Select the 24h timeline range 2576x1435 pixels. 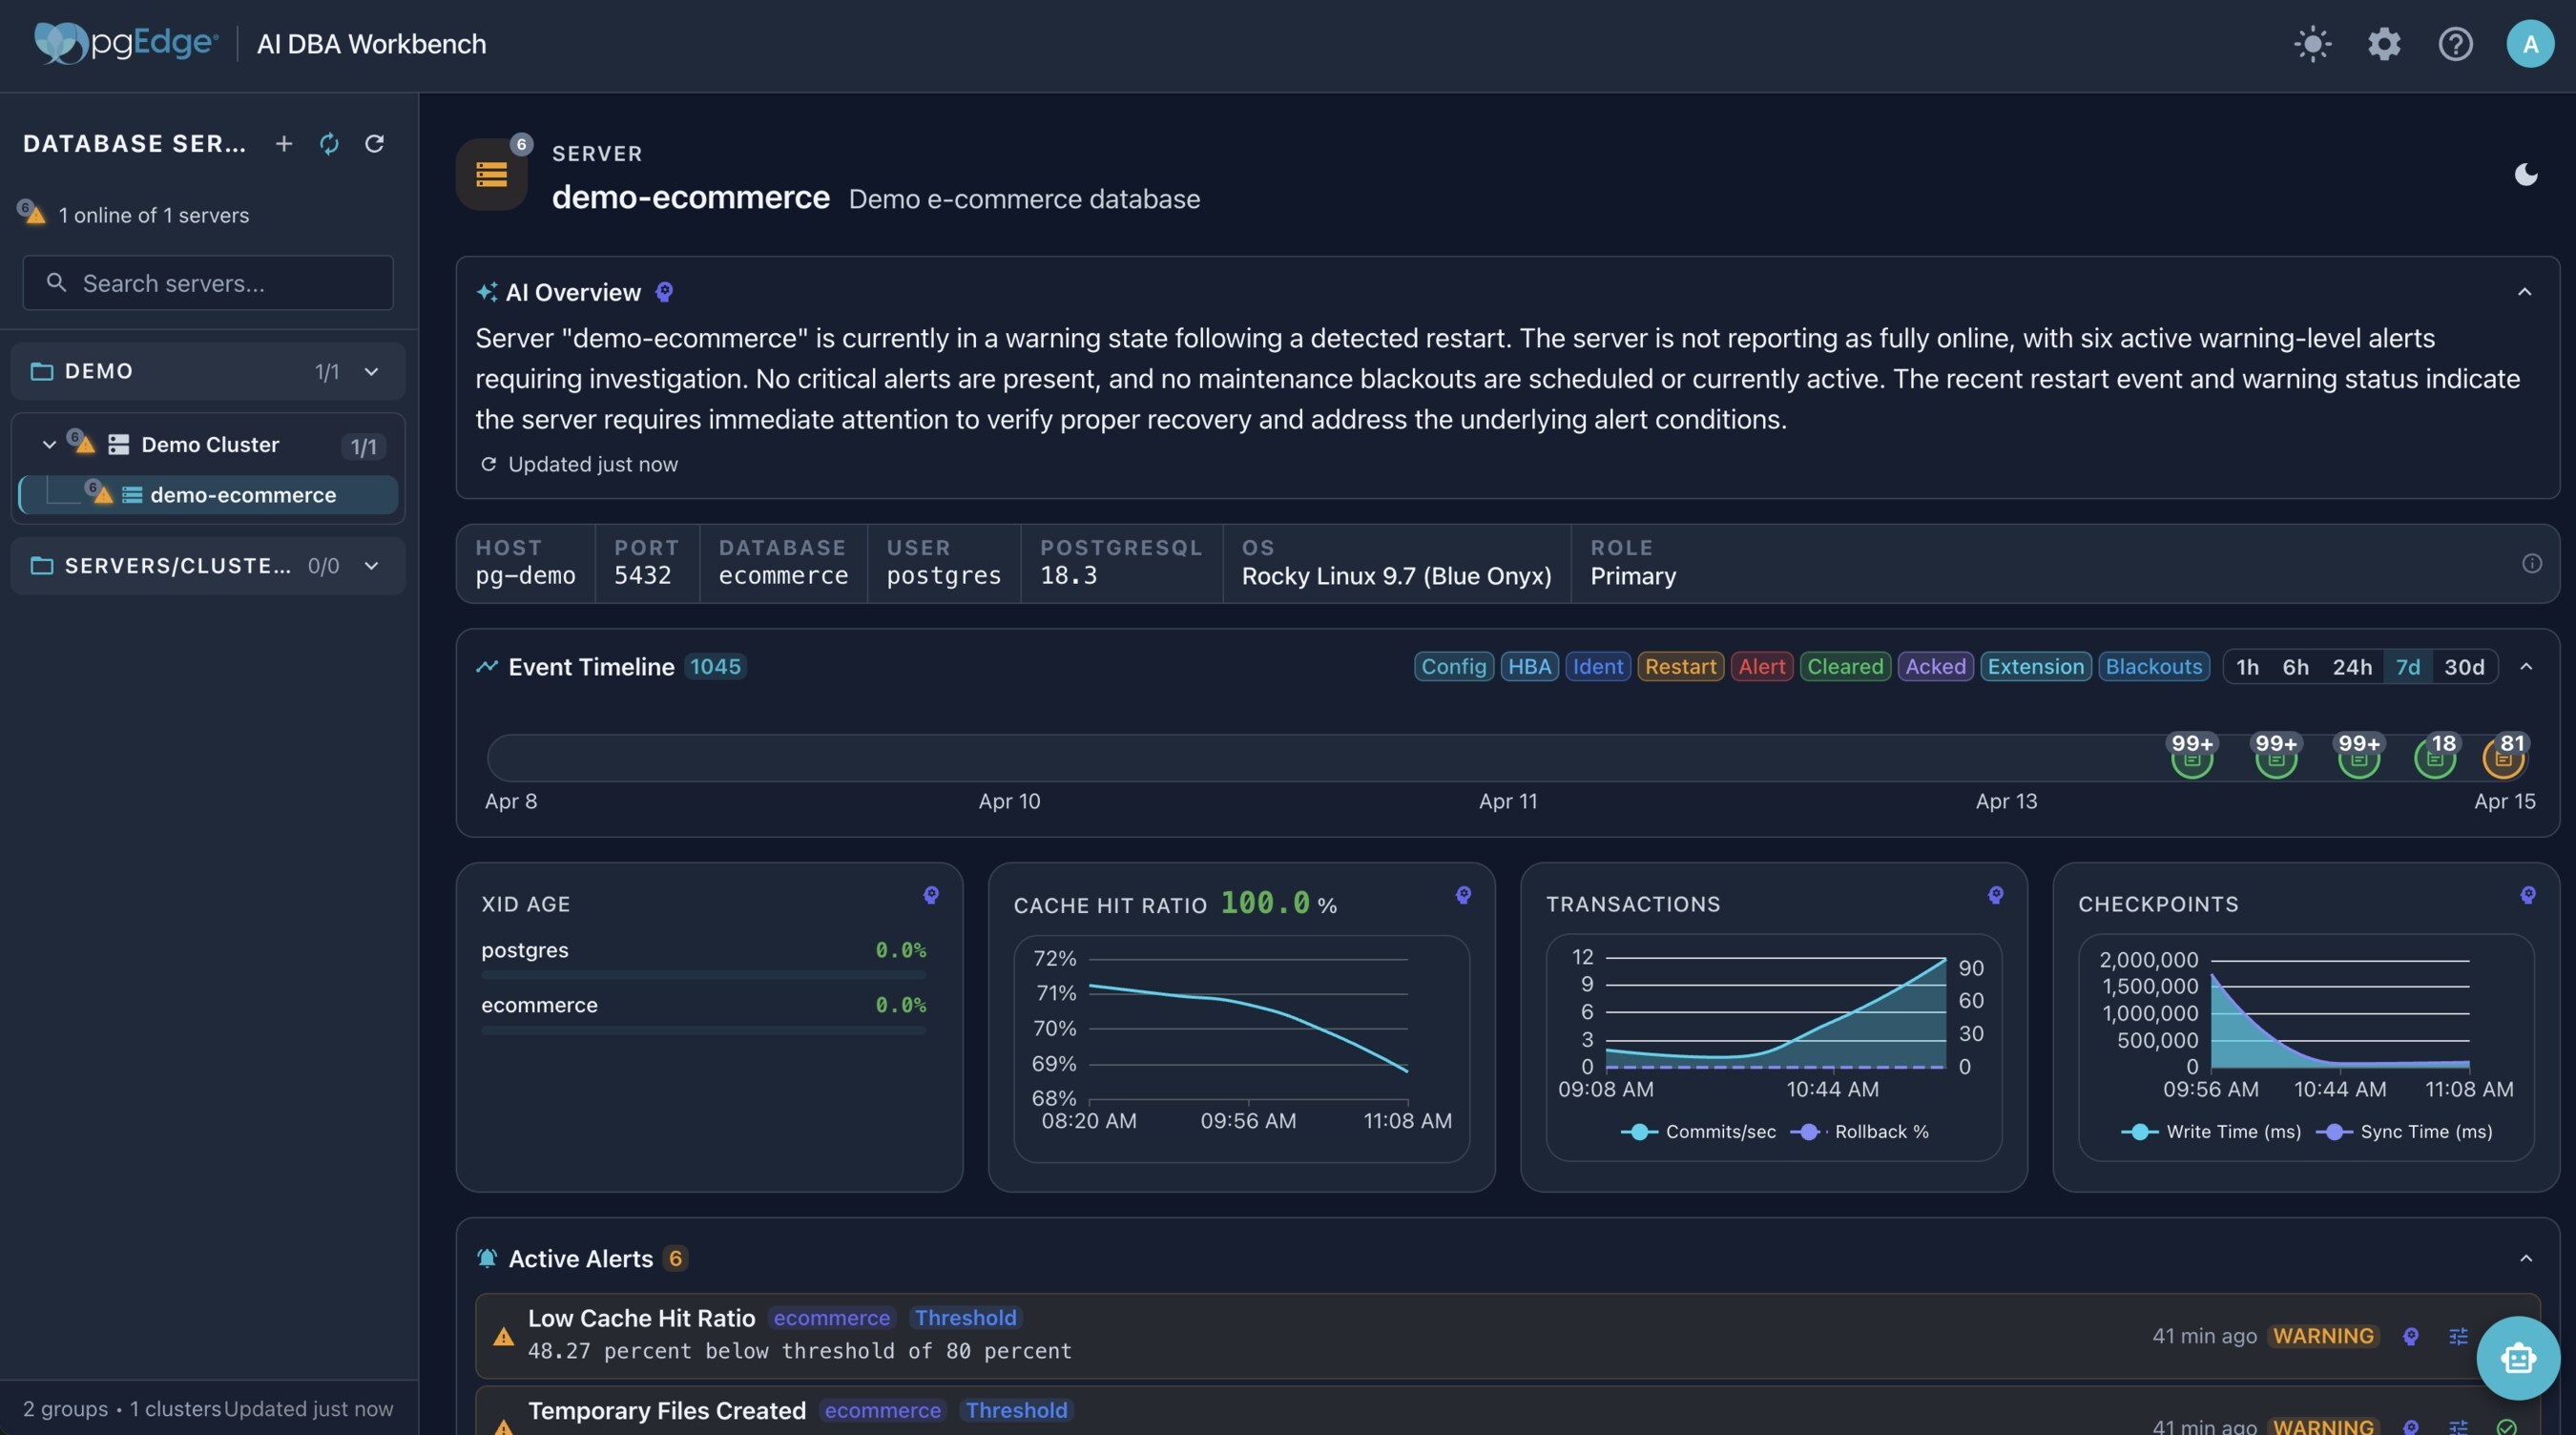pyautogui.click(x=2351, y=667)
